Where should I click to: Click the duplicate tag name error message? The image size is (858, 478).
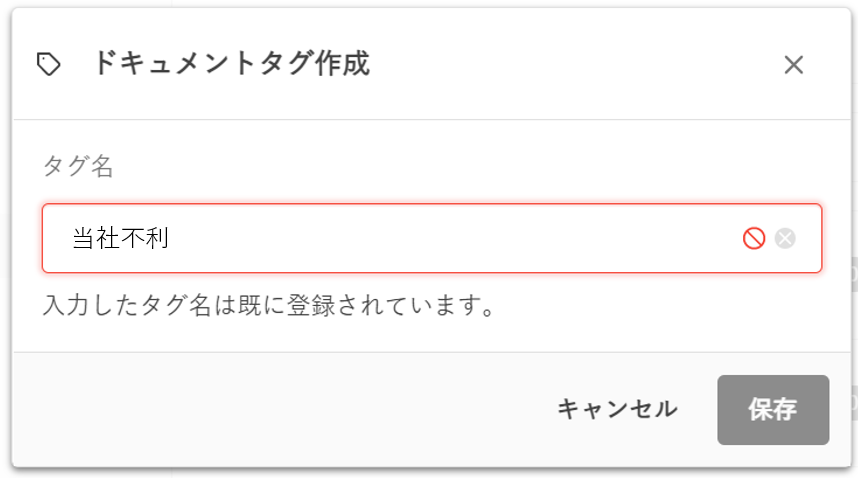pos(270,303)
